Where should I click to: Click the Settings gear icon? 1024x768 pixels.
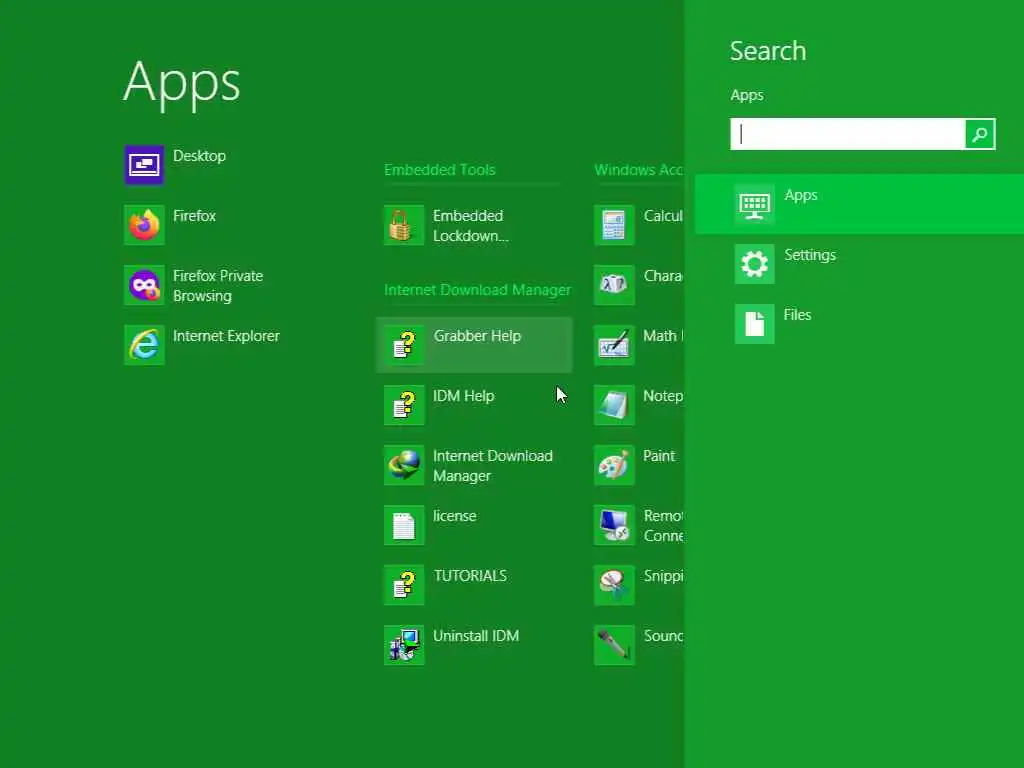[754, 264]
